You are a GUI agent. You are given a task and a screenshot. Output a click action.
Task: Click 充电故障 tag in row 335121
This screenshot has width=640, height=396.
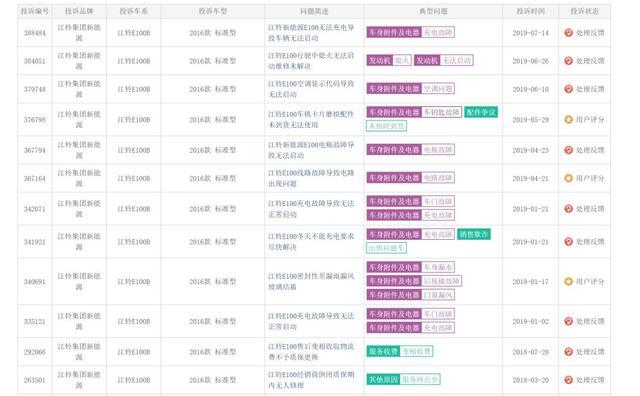(411, 328)
